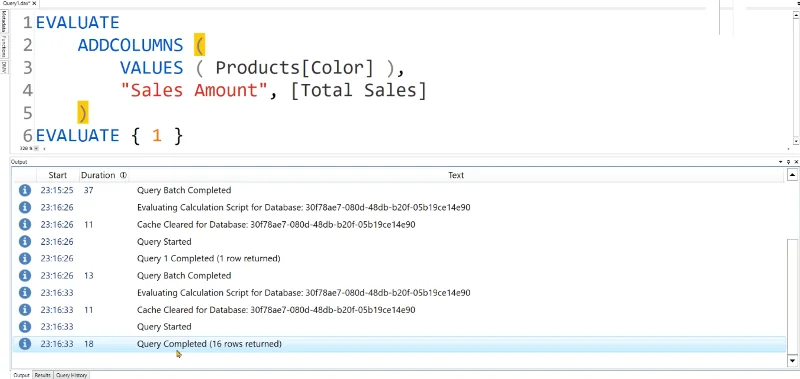Select 23:16:26 'Query Started' text
The width and height of the screenshot is (800, 379).
point(164,241)
